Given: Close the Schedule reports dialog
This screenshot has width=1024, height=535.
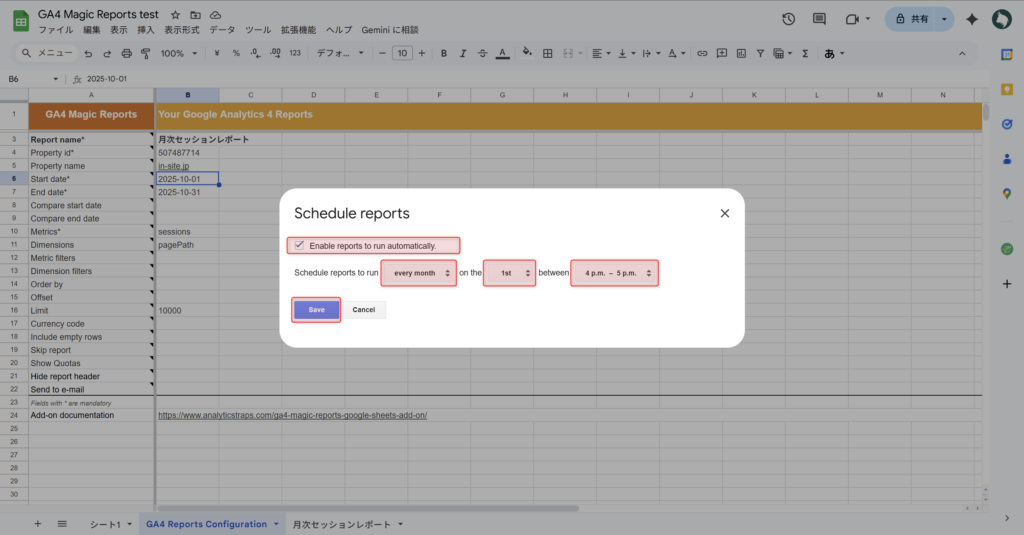Looking at the screenshot, I should (725, 214).
